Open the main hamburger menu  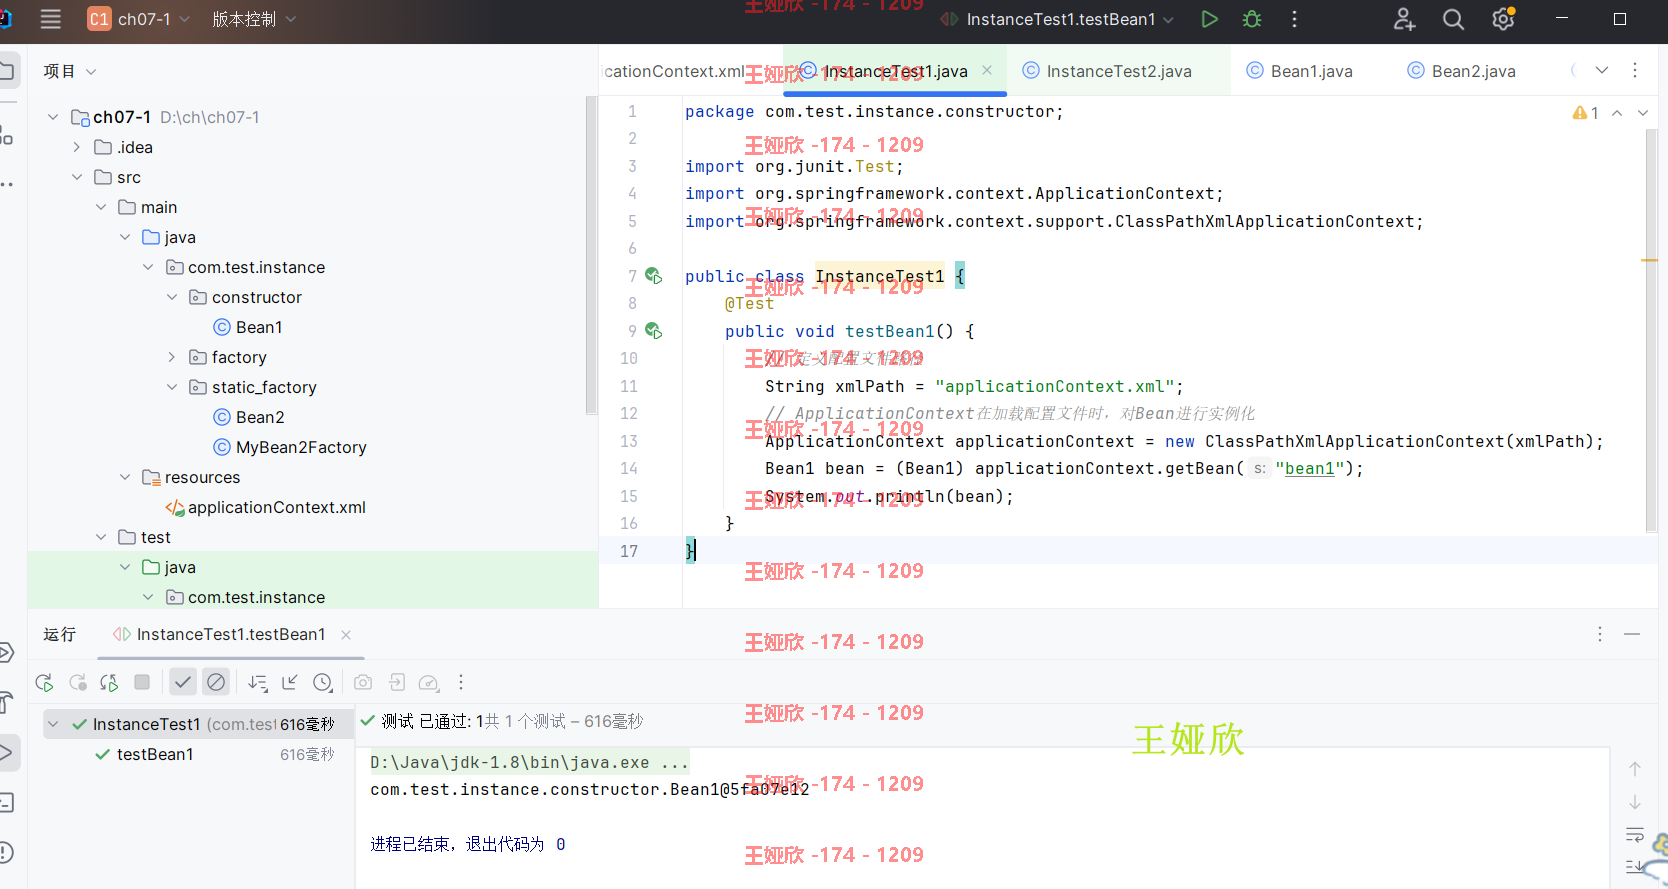tap(51, 19)
